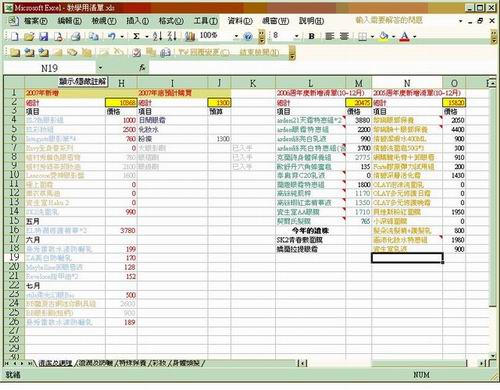Image resolution: width=500 pixels, height=390 pixels.
Task: Open the font size 8 dropdown
Action: [296, 36]
